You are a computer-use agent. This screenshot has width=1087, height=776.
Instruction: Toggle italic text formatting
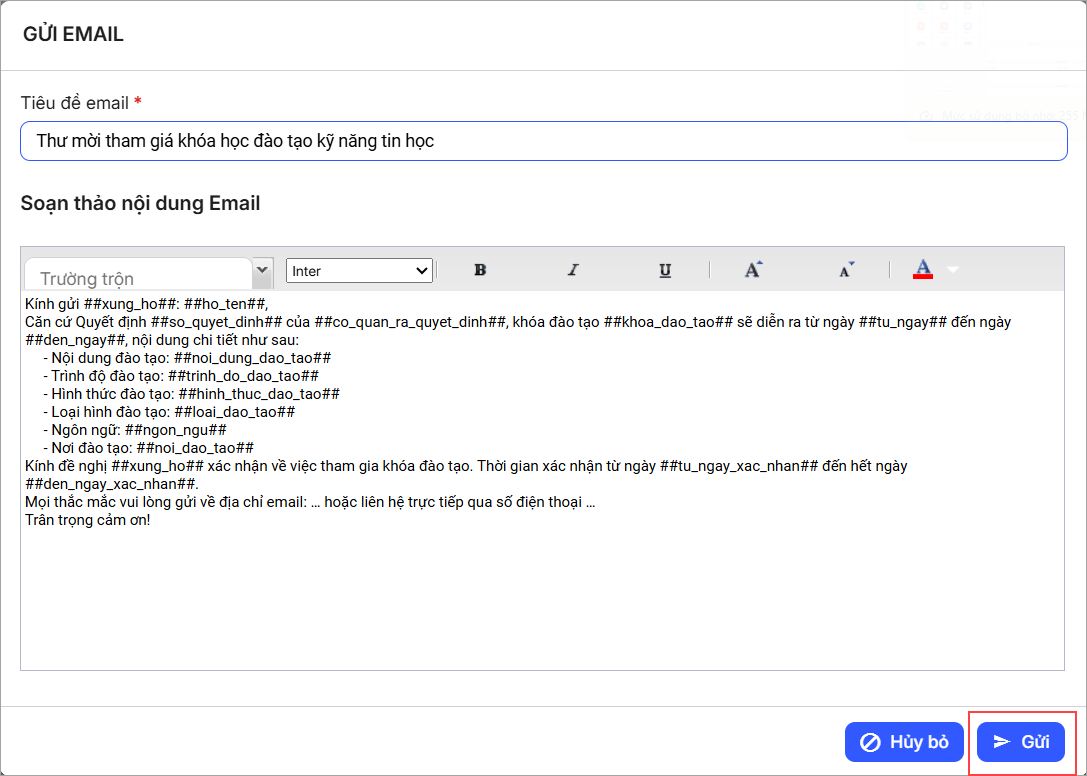573,270
